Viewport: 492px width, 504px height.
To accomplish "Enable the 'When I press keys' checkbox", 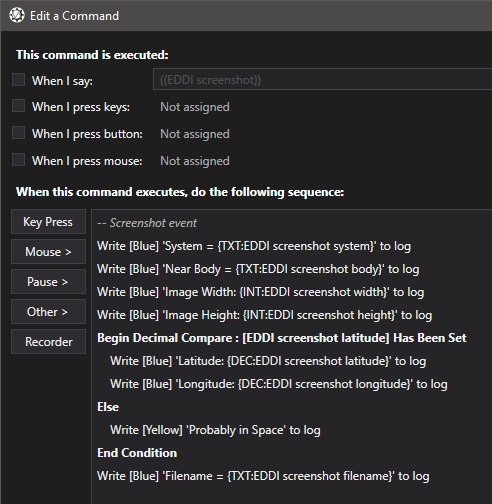I will coord(18,106).
